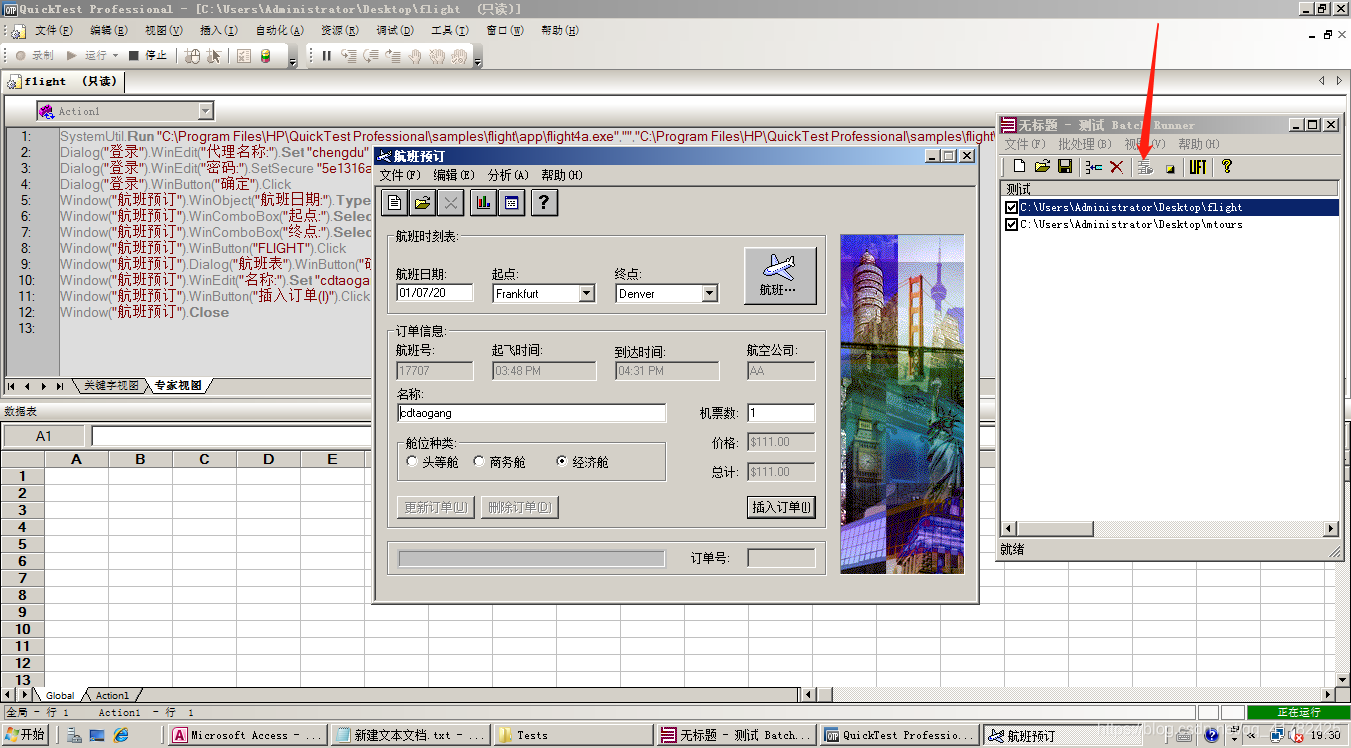
Task: Click the 名称 field containing cdtaogang
Action: pyautogui.click(x=530, y=413)
